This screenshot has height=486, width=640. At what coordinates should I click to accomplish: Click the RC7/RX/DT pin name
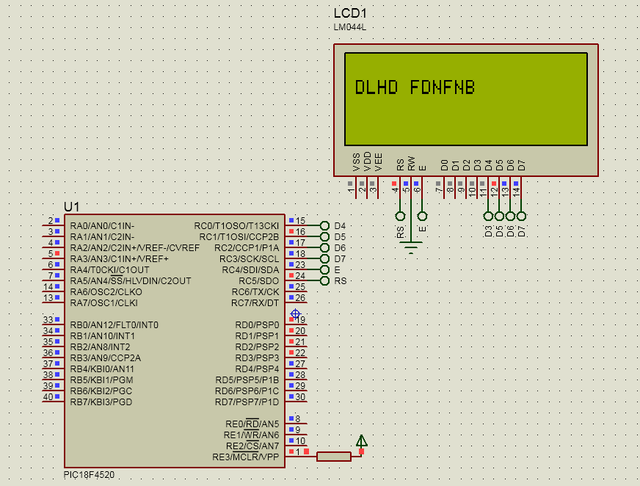[x=255, y=303]
